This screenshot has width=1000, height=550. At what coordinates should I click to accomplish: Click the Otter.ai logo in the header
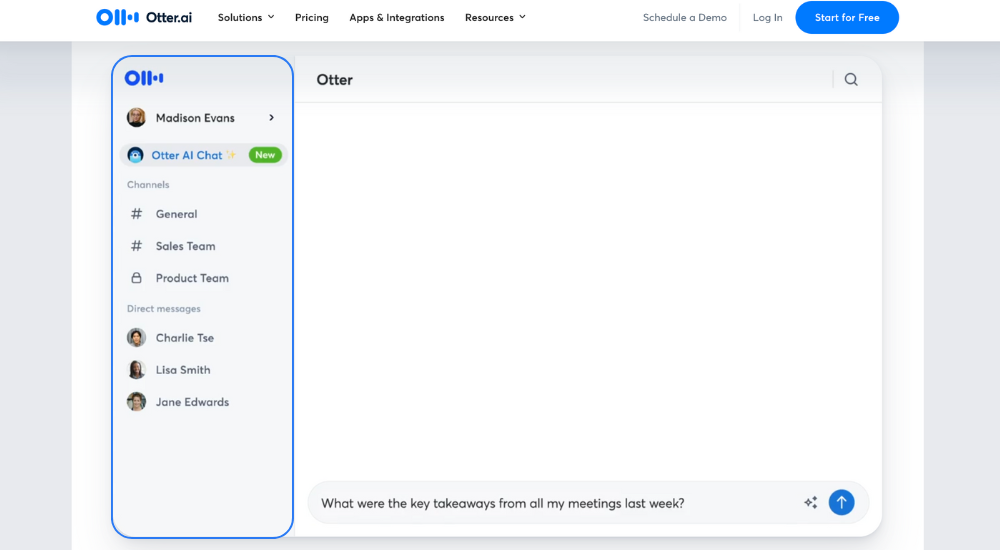144,17
